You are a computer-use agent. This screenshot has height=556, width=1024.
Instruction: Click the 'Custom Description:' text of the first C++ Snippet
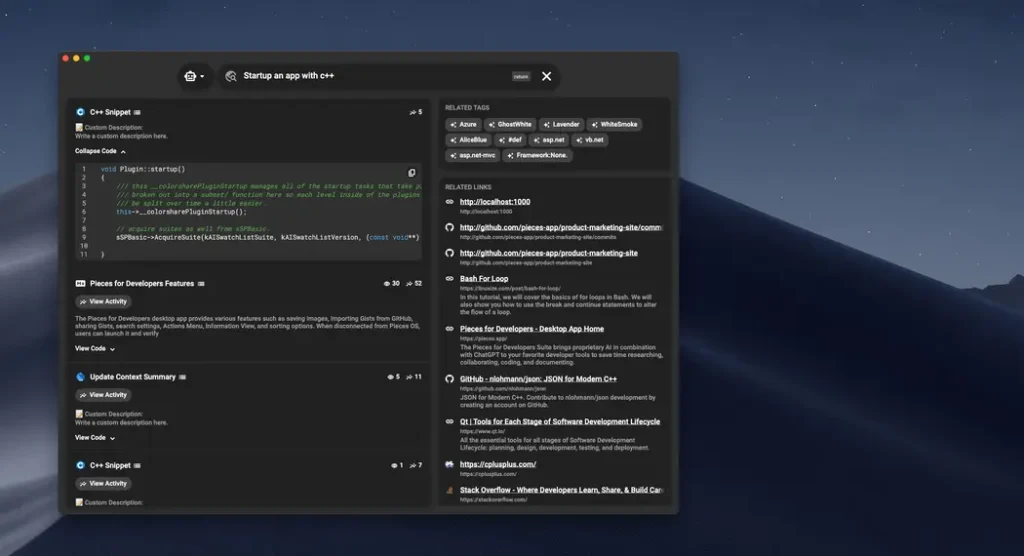pyautogui.click(x=114, y=127)
